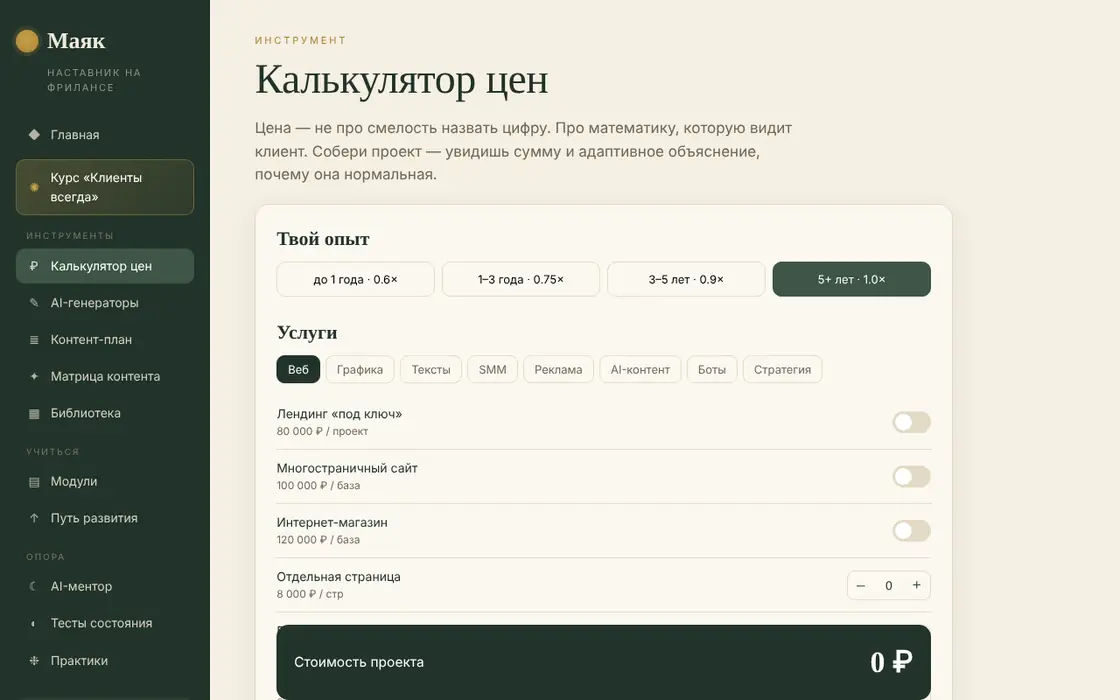Click the «Калькулятор цен» page heading
Screen dimensions: 1120x700
click(x=401, y=80)
